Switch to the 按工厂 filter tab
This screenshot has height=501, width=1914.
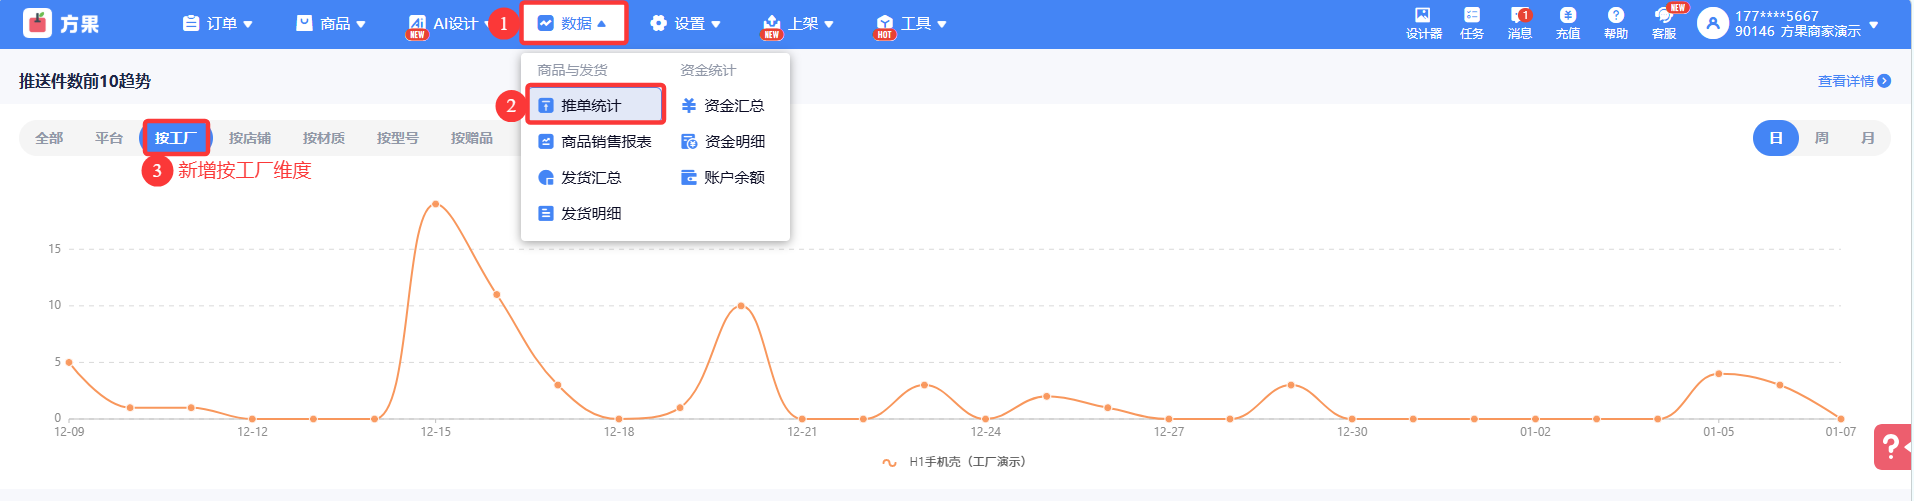coord(176,138)
